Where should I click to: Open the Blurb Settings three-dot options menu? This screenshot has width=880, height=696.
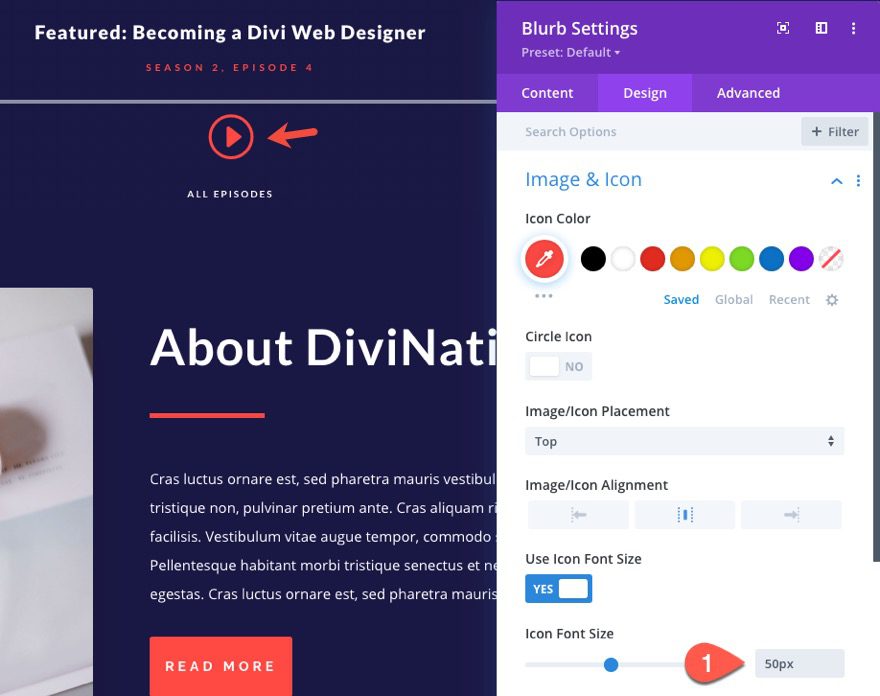855,28
